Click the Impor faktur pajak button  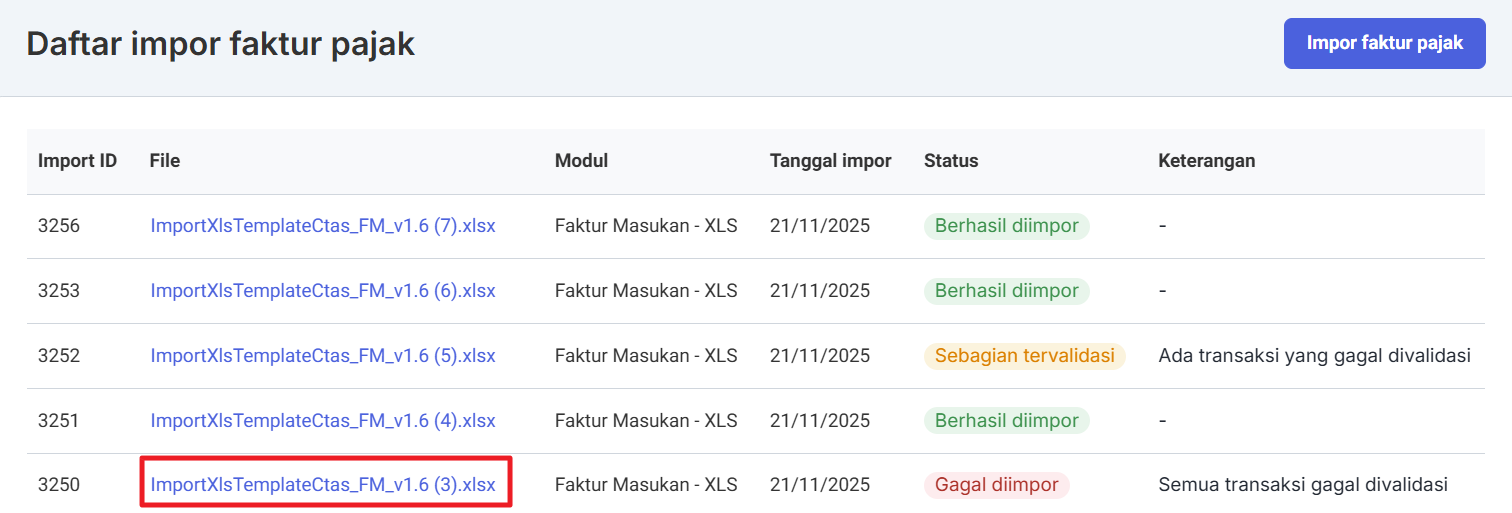click(x=1384, y=43)
